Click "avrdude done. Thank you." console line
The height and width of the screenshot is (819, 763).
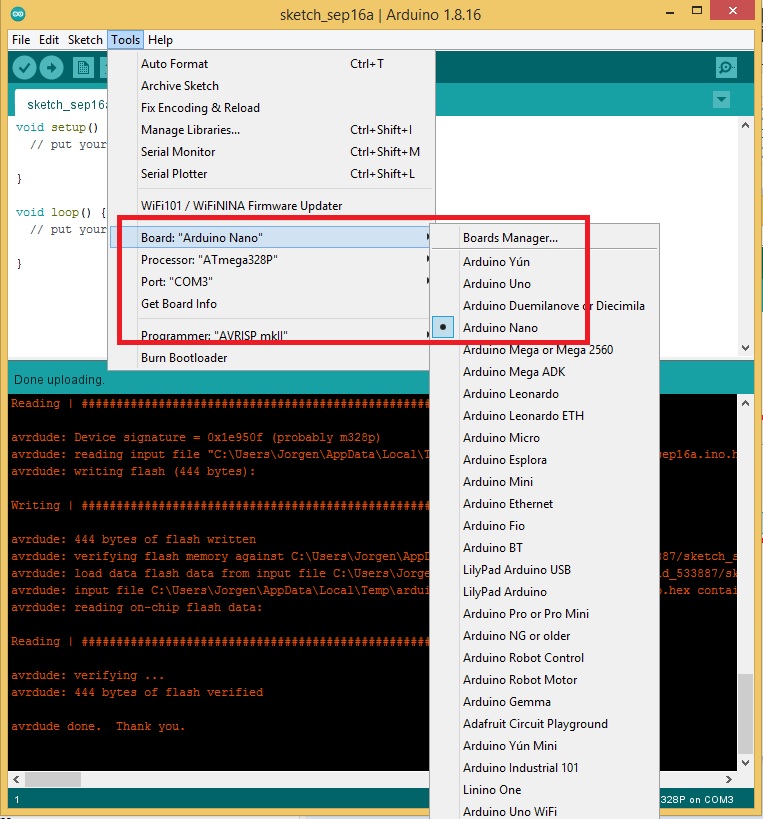[98, 726]
